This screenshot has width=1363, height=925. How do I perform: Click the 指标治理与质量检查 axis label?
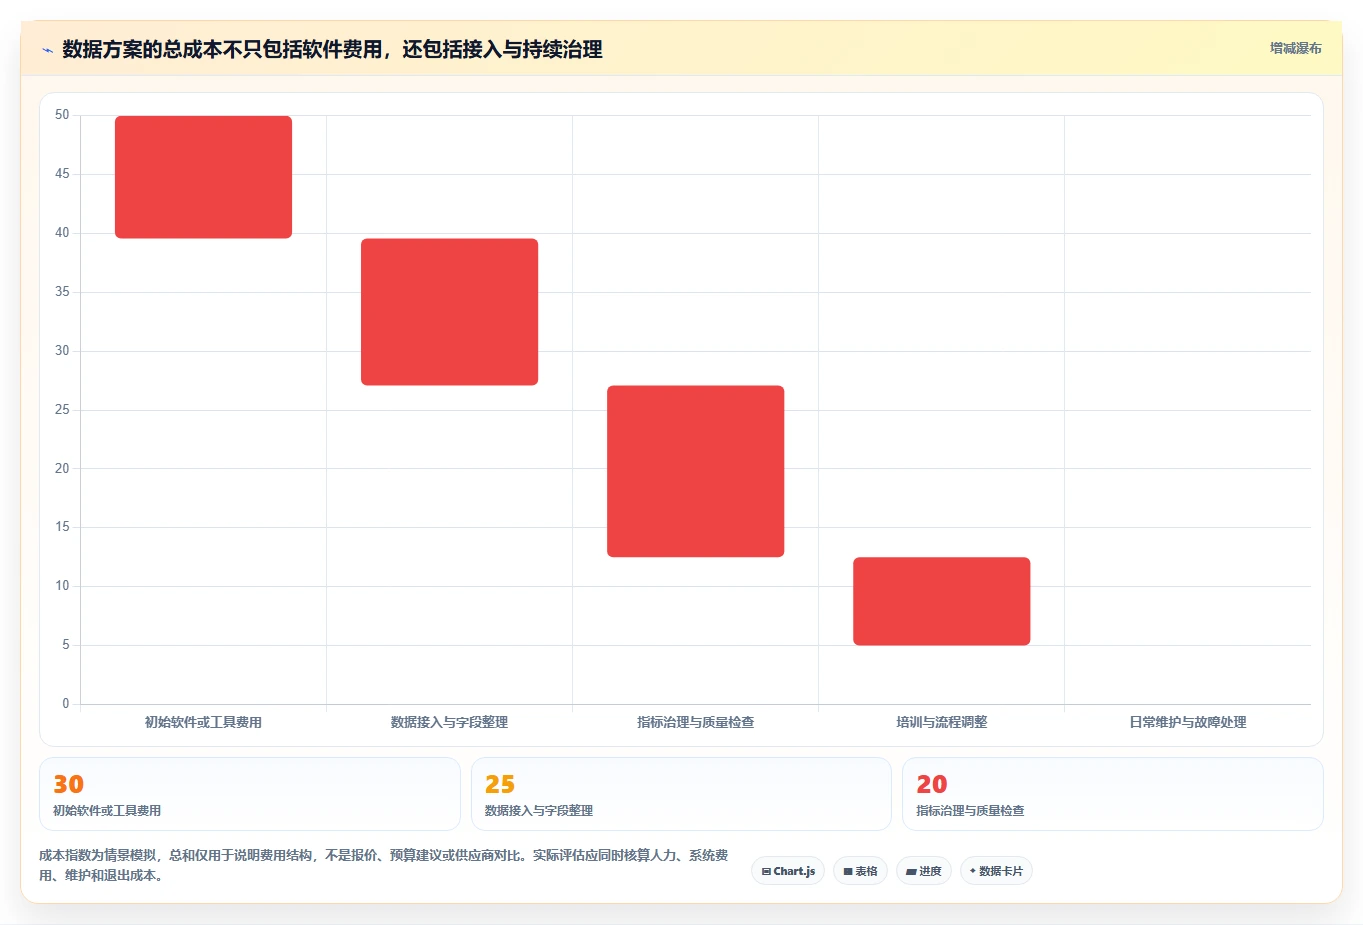pos(695,722)
